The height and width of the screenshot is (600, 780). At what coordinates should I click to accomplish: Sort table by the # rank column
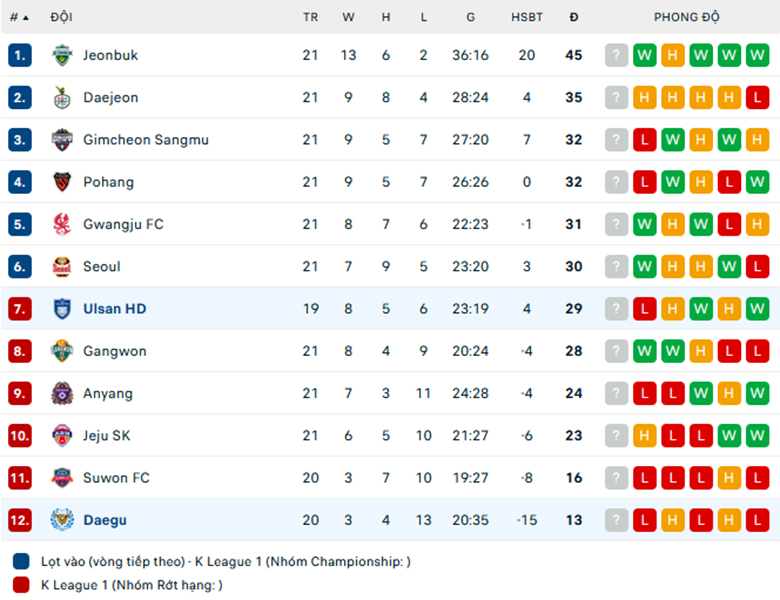[x=19, y=17]
